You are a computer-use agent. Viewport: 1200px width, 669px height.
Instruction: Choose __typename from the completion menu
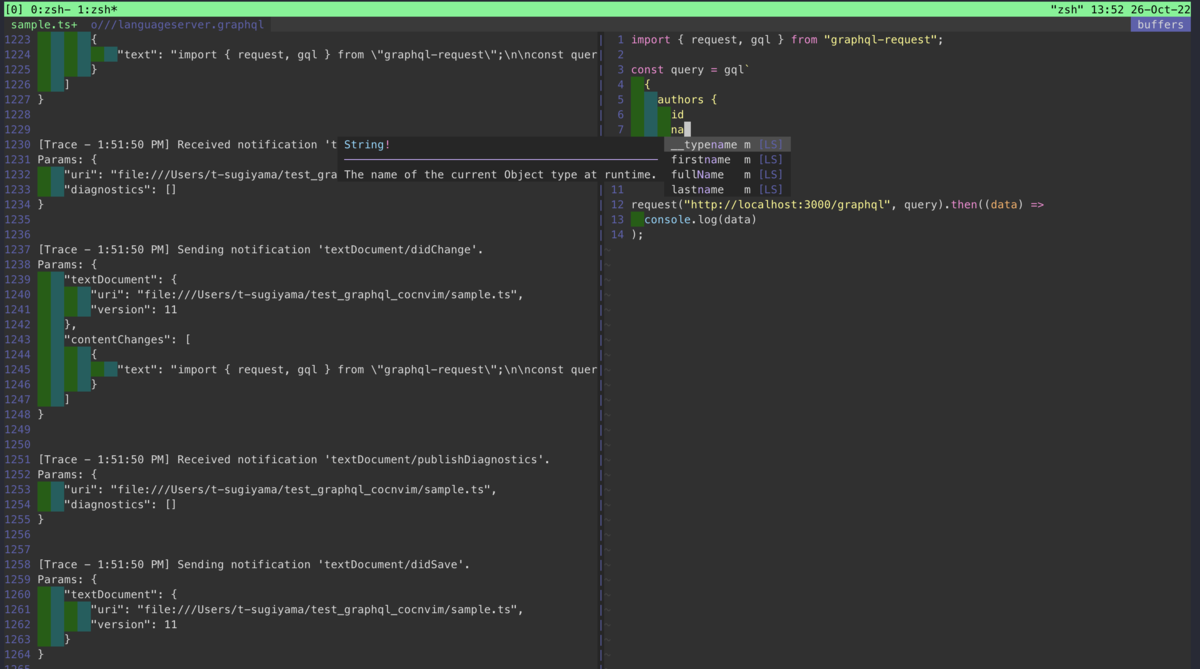pos(727,145)
